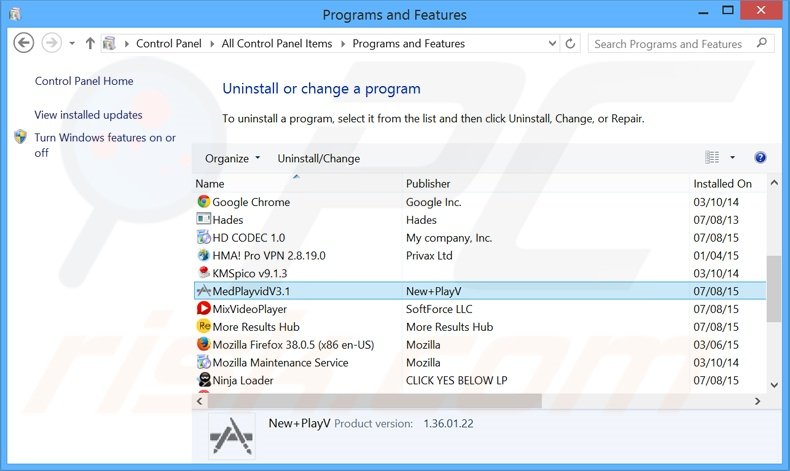Click Google Inc. publisher cell
The width and height of the screenshot is (790, 471).
tap(434, 202)
